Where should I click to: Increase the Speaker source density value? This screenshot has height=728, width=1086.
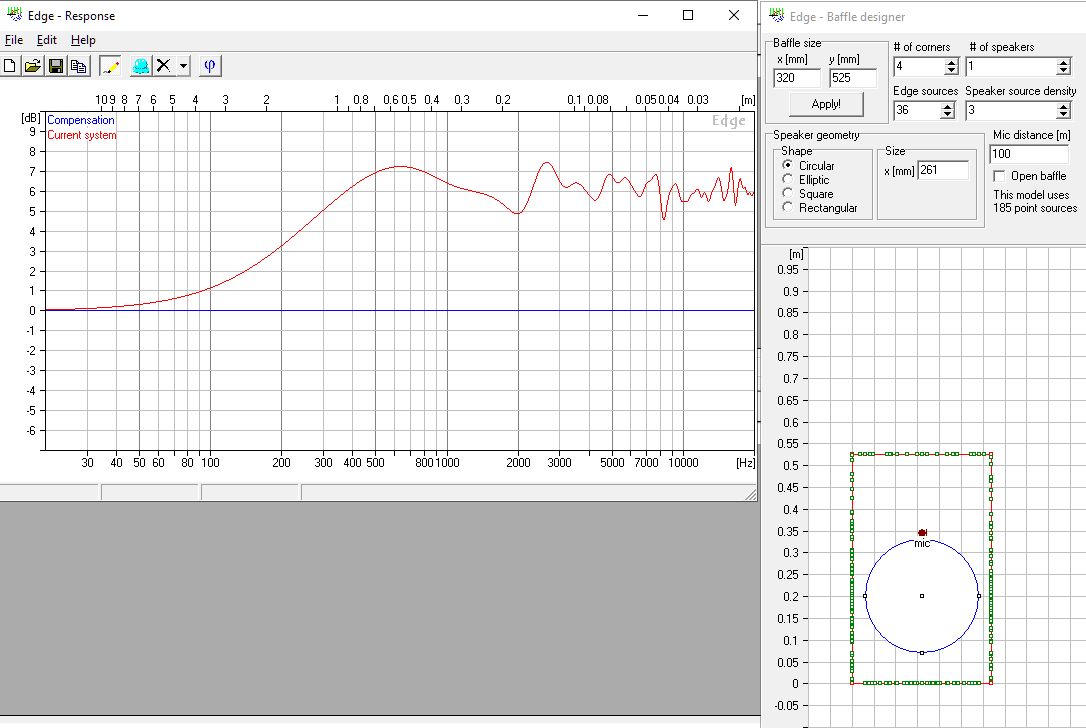pos(1064,106)
